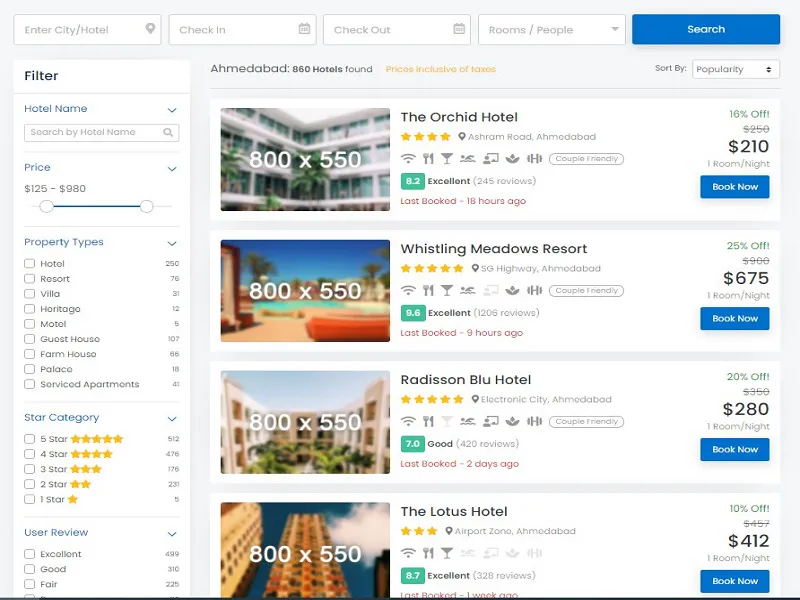This screenshot has width=800, height=600.
Task: Click the gym dumbbell icon for The Orchid Hotel
Action: [534, 159]
